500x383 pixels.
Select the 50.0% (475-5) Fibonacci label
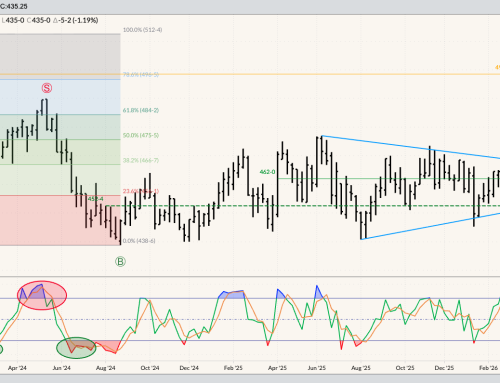pyautogui.click(x=141, y=135)
